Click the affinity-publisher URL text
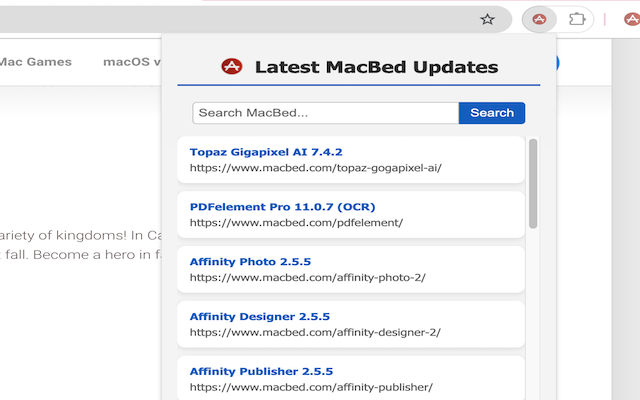The width and height of the screenshot is (640, 400). (311, 387)
